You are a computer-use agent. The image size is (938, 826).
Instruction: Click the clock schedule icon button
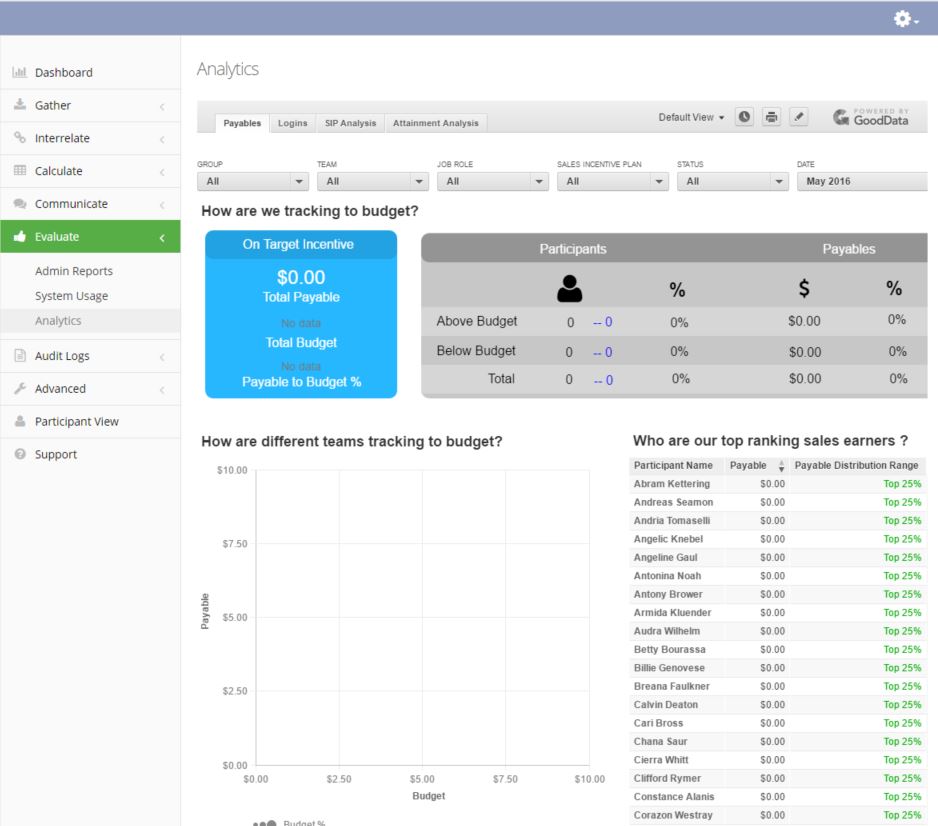pos(744,117)
